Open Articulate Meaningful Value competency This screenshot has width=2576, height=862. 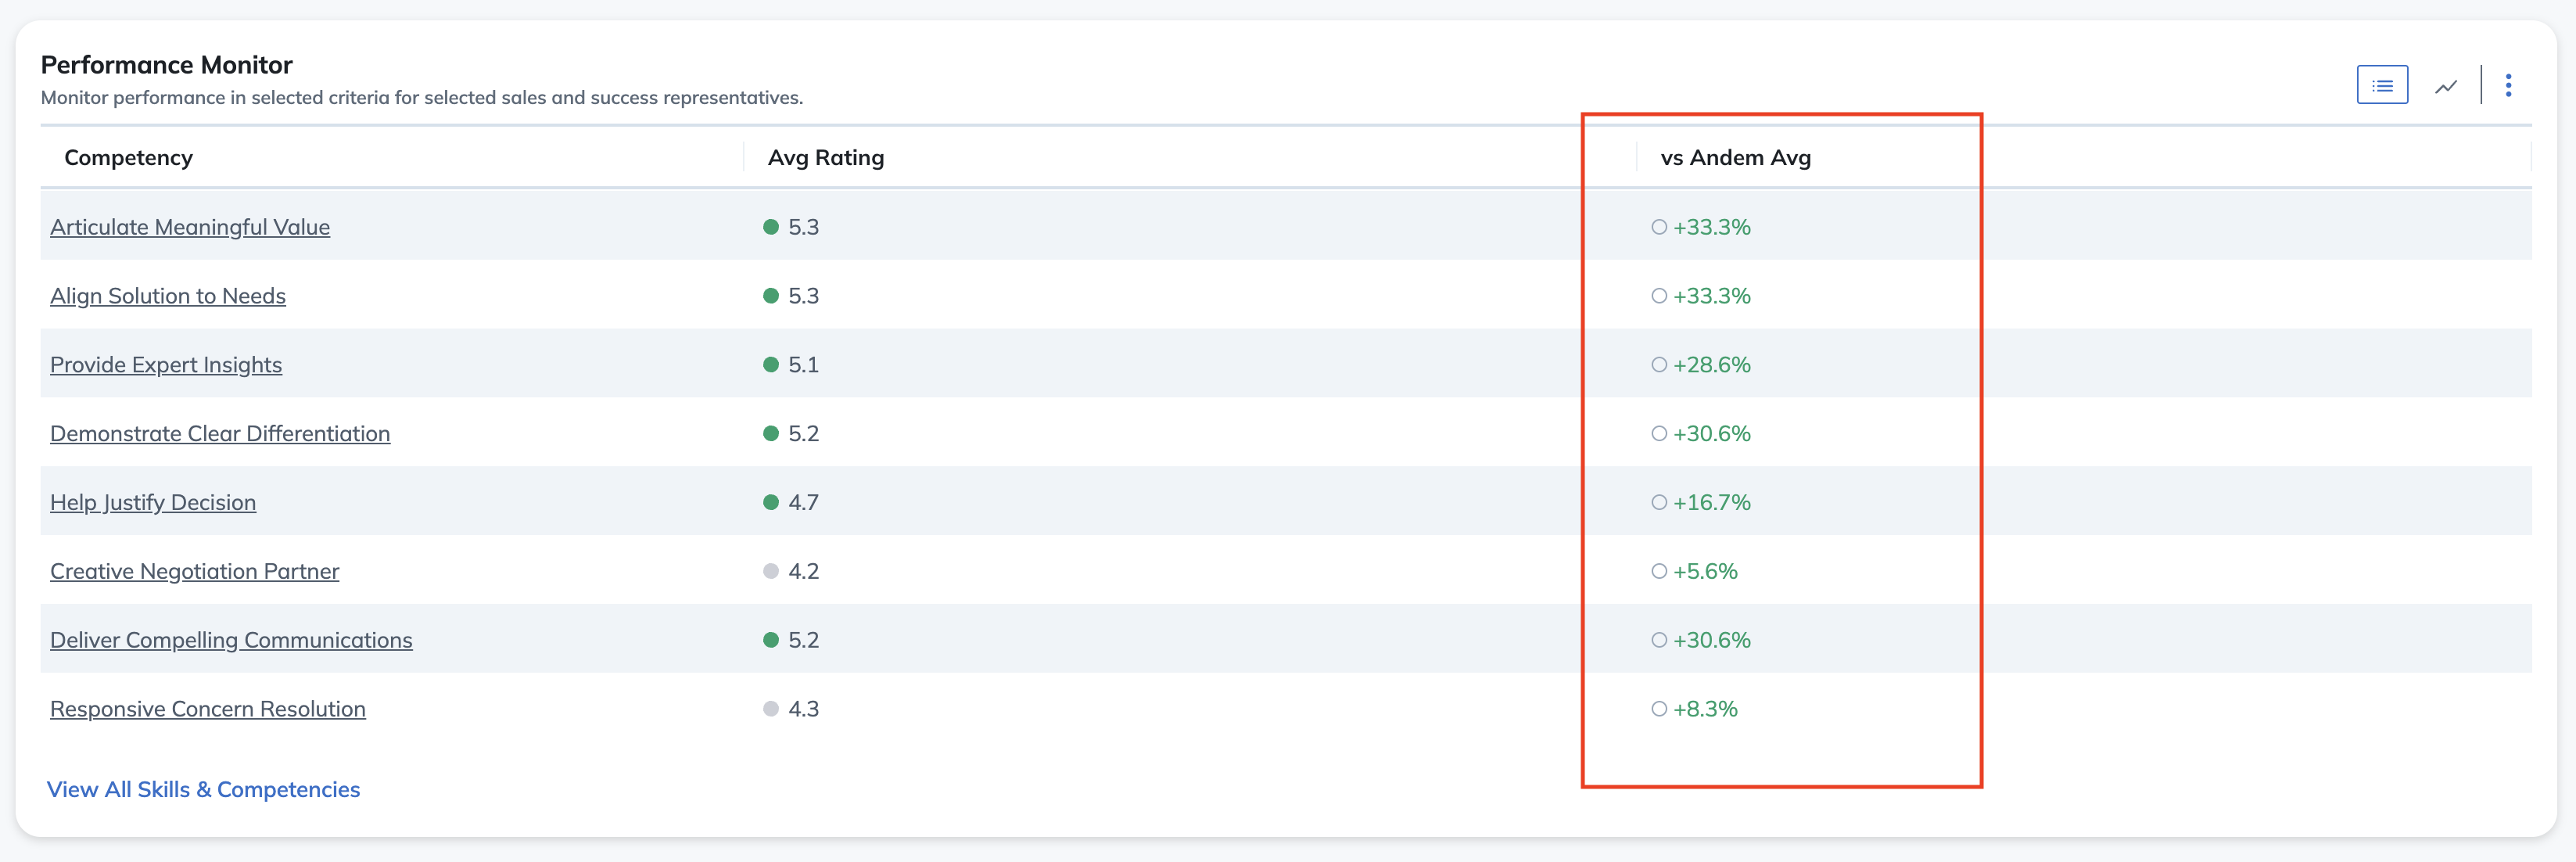click(190, 227)
